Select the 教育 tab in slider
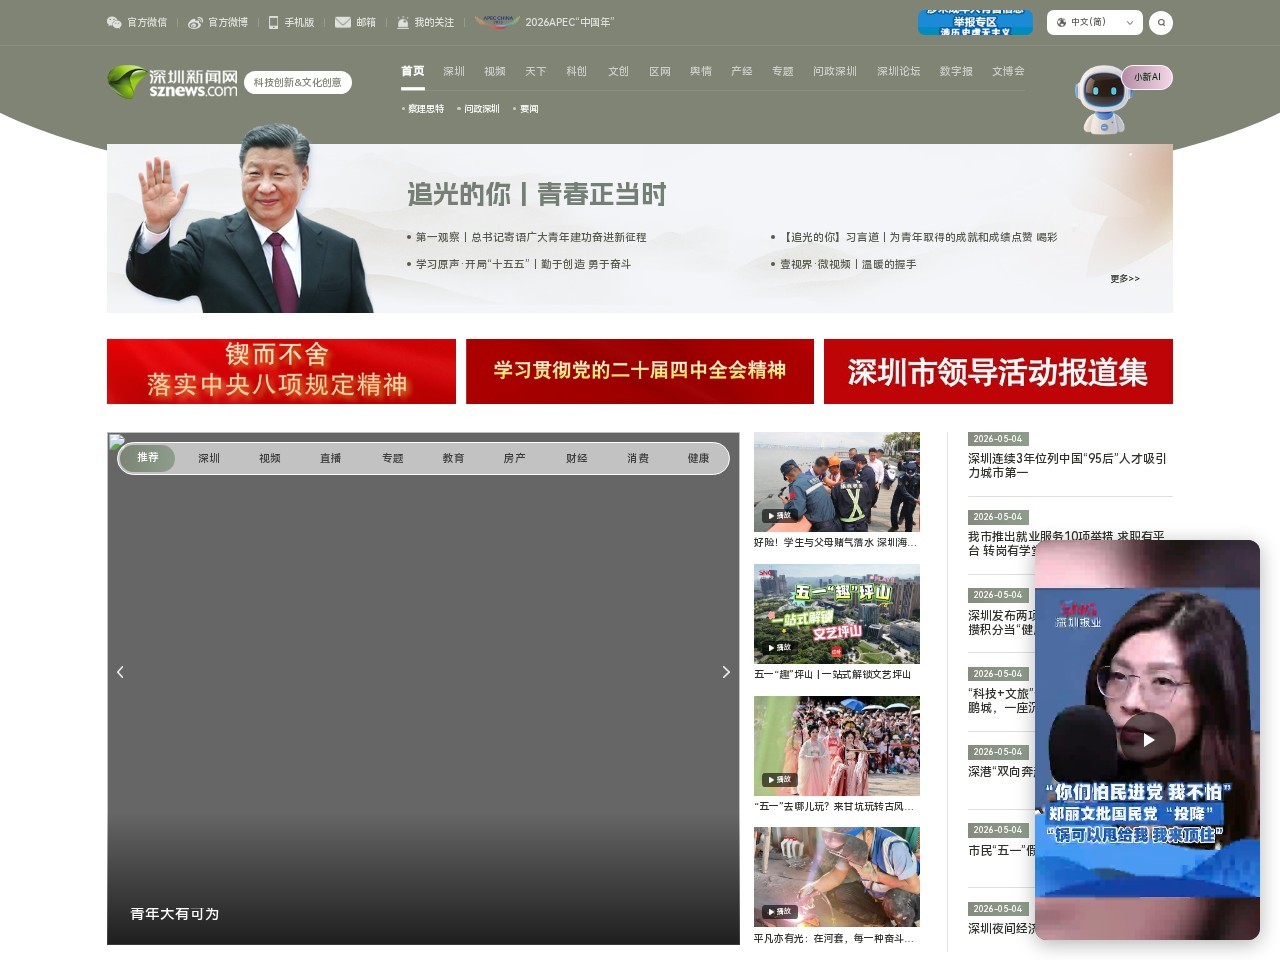This screenshot has height=960, width=1280. [454, 458]
